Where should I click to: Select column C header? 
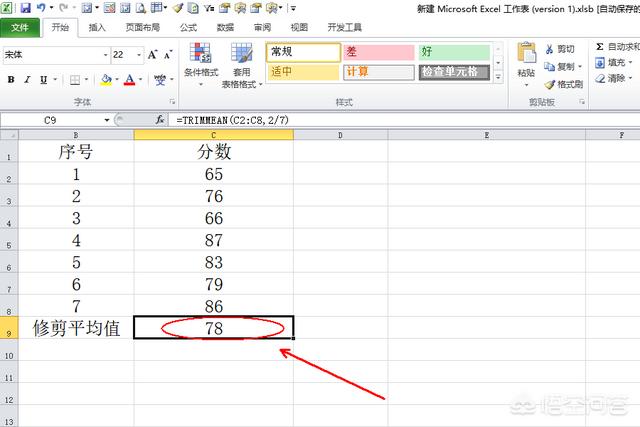point(213,135)
